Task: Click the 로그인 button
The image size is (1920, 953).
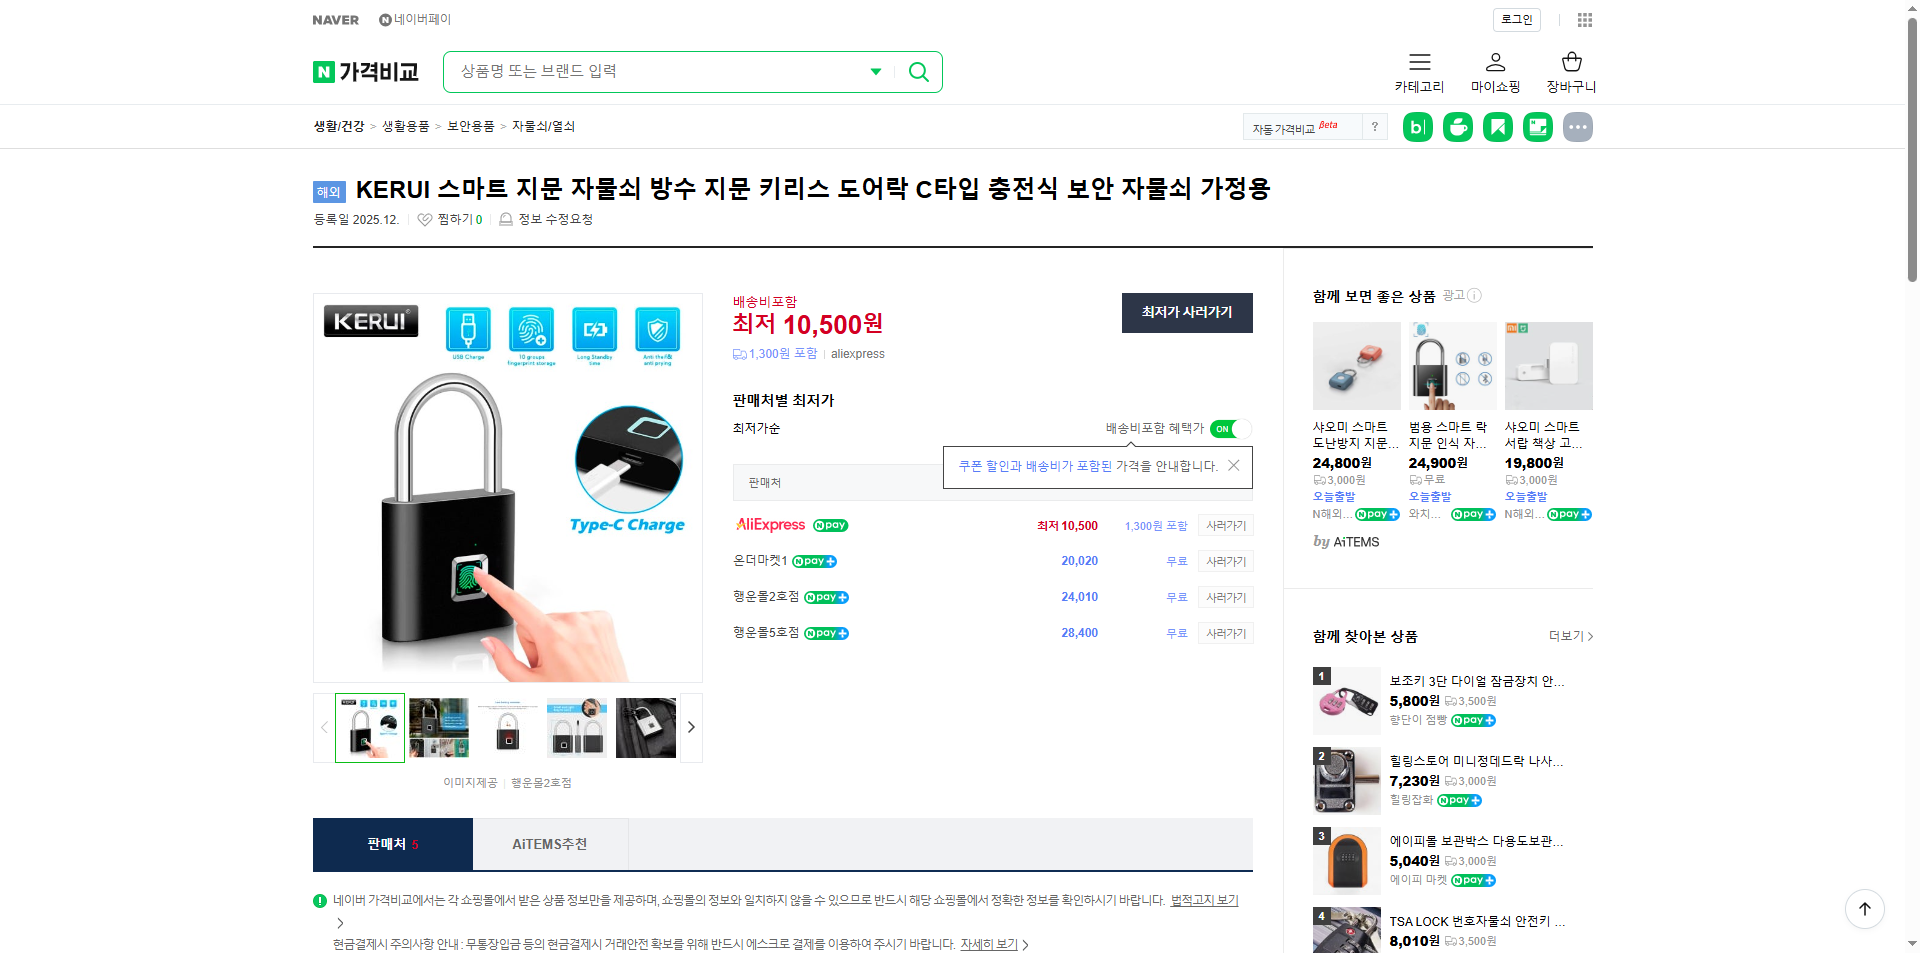Action: 1515,19
